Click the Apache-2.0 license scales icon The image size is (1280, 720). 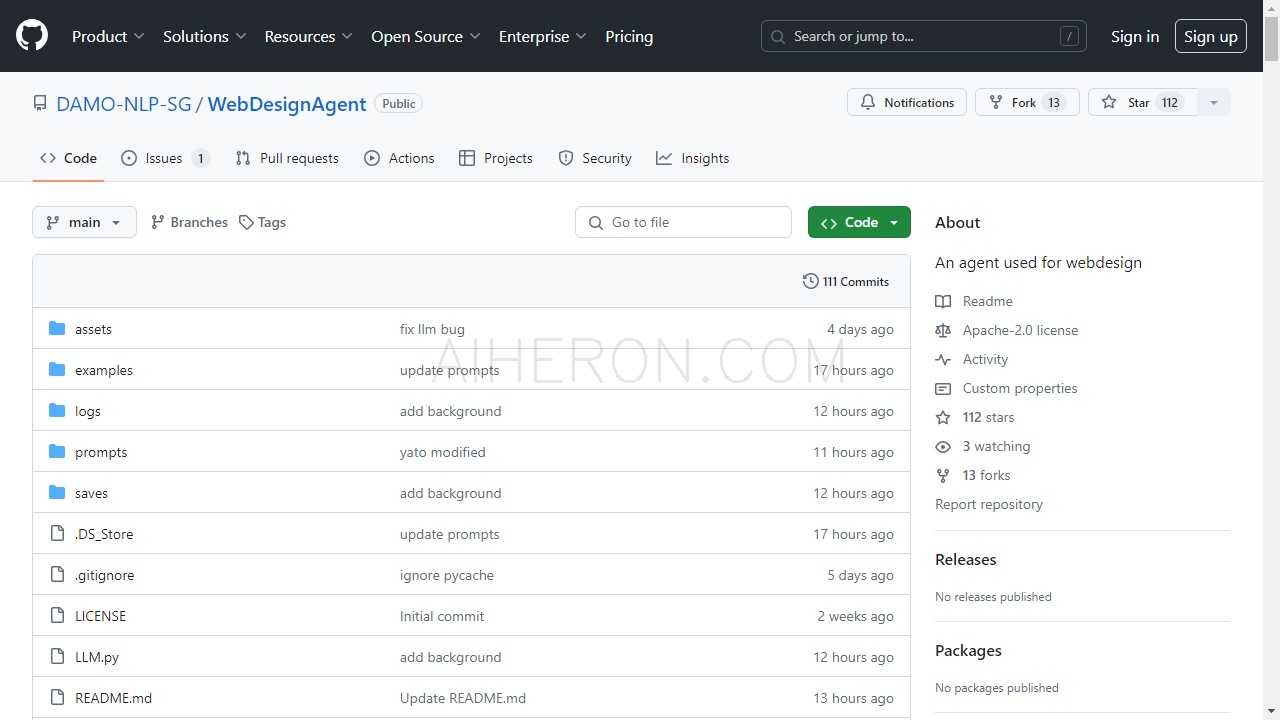click(x=943, y=330)
